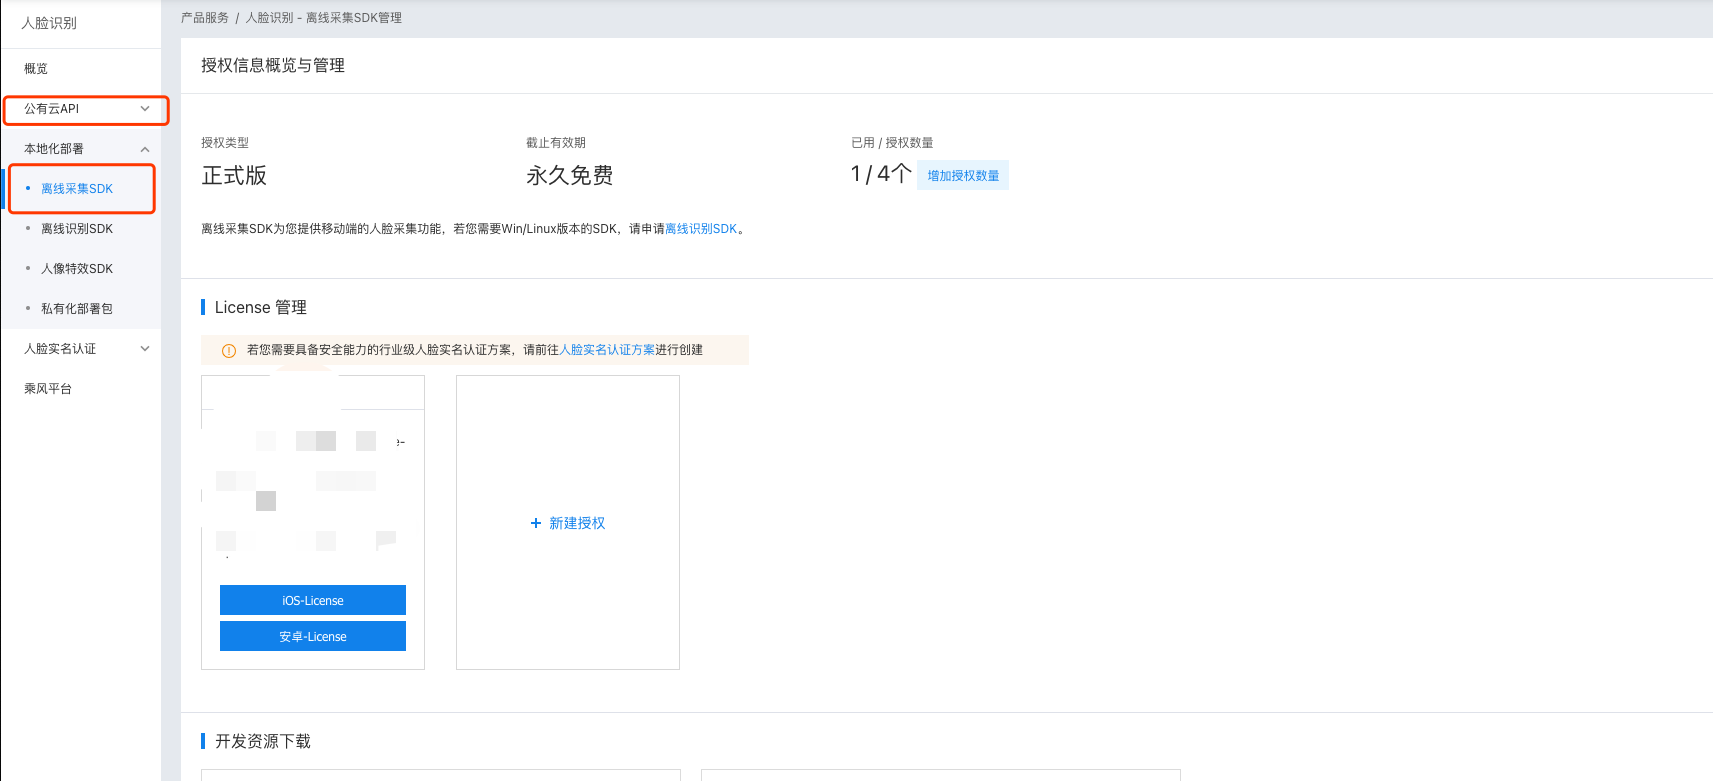
Task: Select 离线采集SDK in the sidebar
Action: click(x=77, y=189)
